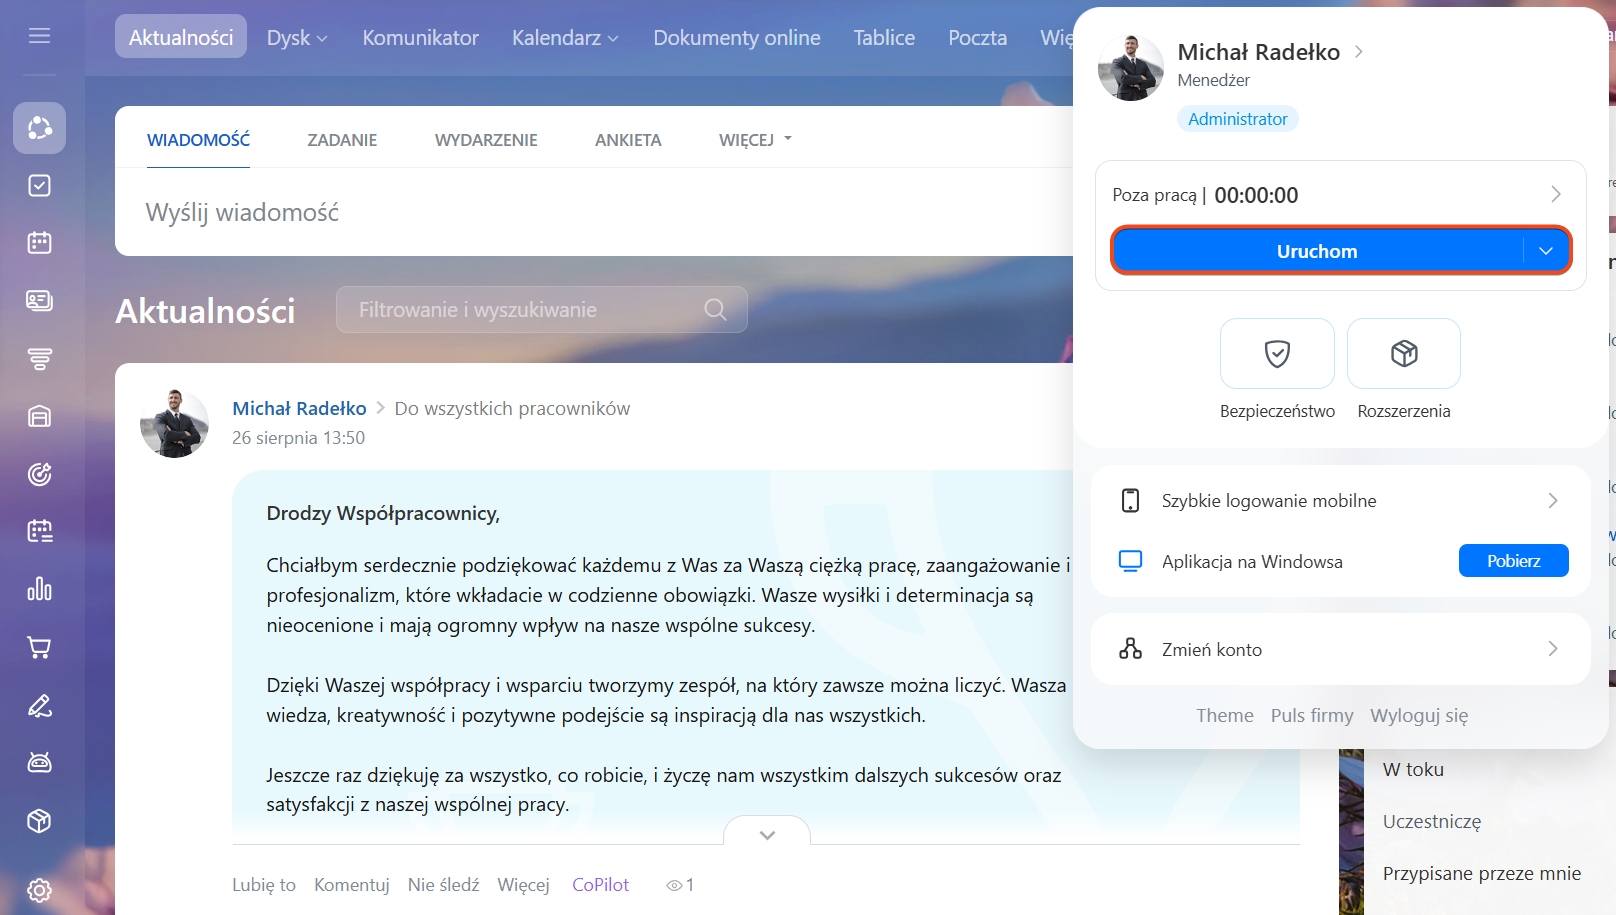Click the search magnifier in the filter field
The width and height of the screenshot is (1616, 915).
(x=715, y=310)
